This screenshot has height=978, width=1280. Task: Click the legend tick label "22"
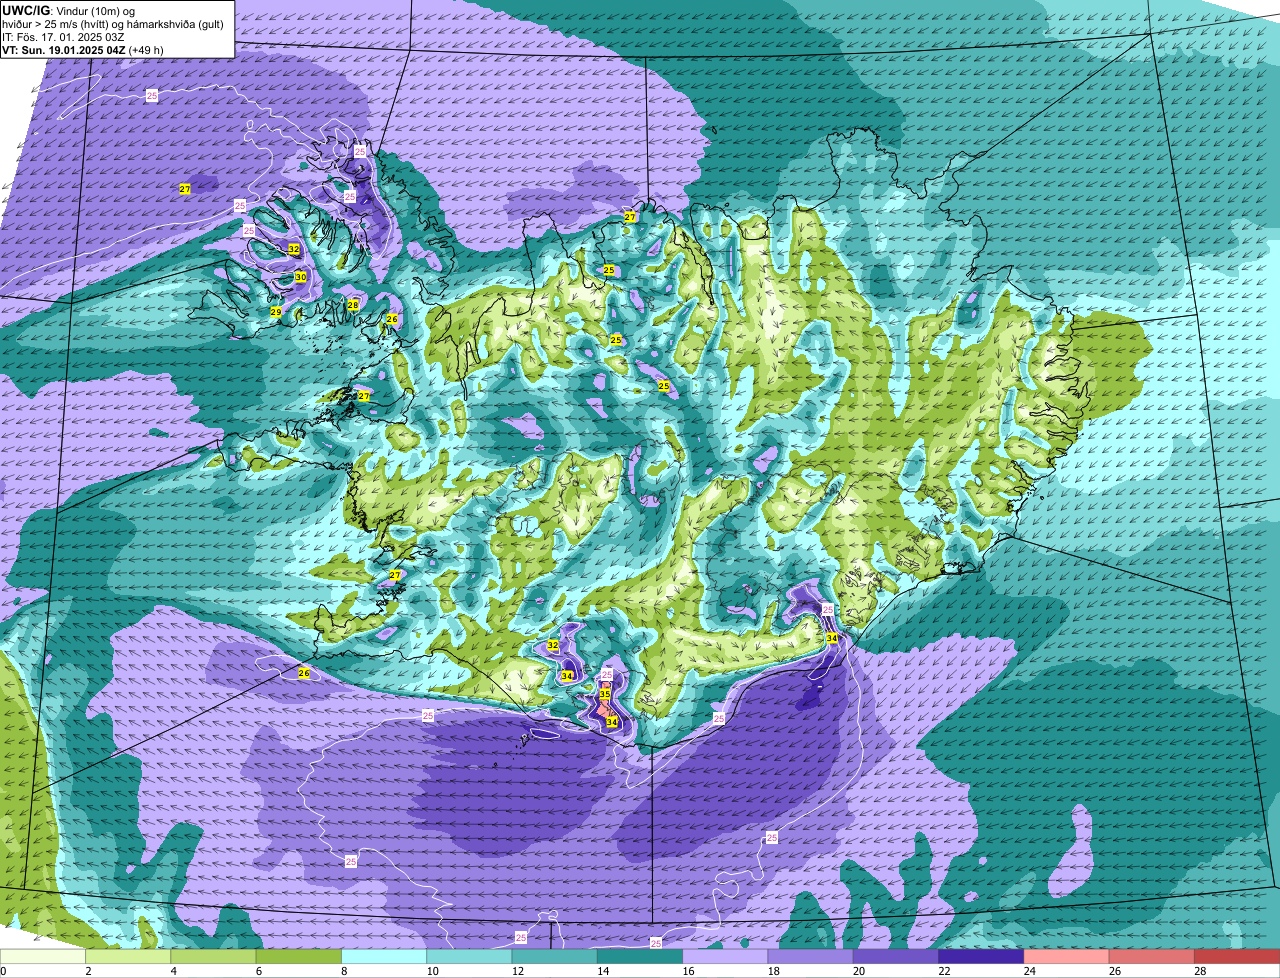coord(942,971)
